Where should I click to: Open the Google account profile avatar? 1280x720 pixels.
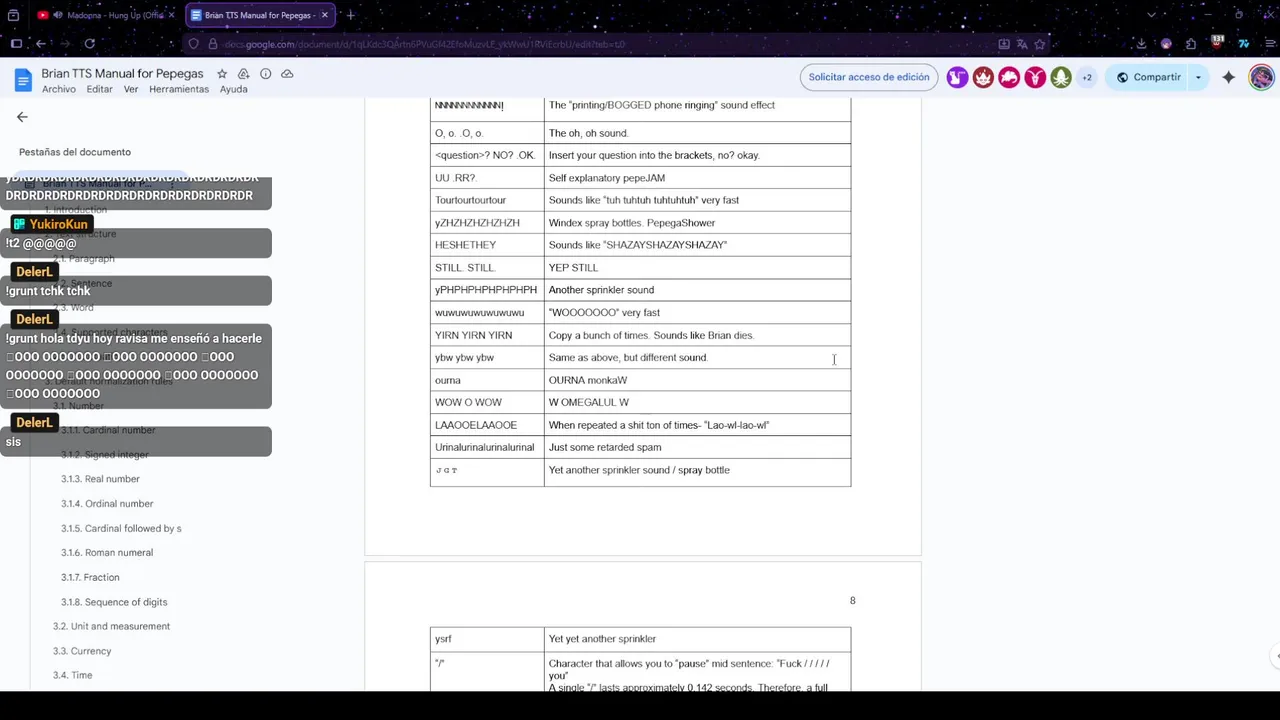click(x=1261, y=77)
